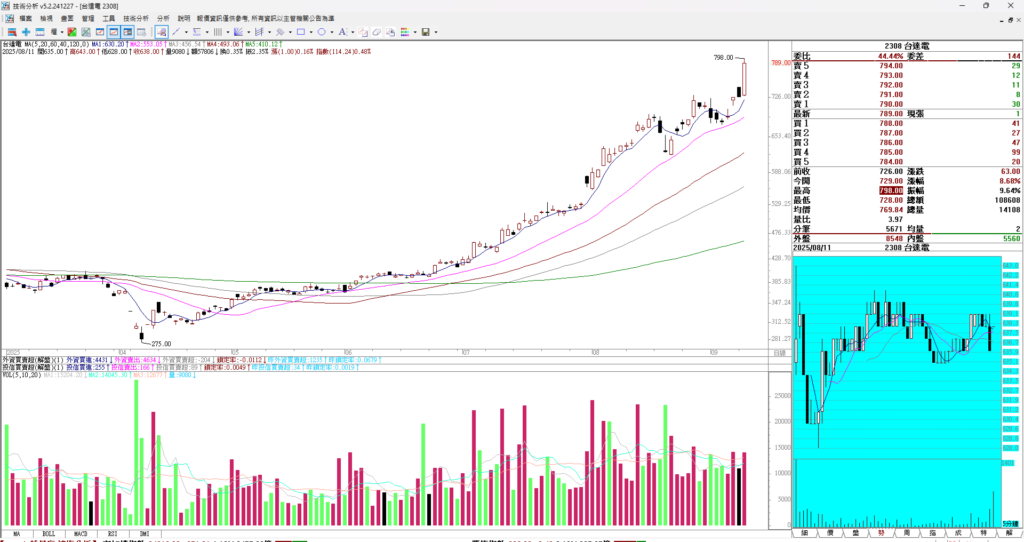
Task: Click the floppy disk save icon
Action: pos(425,32)
